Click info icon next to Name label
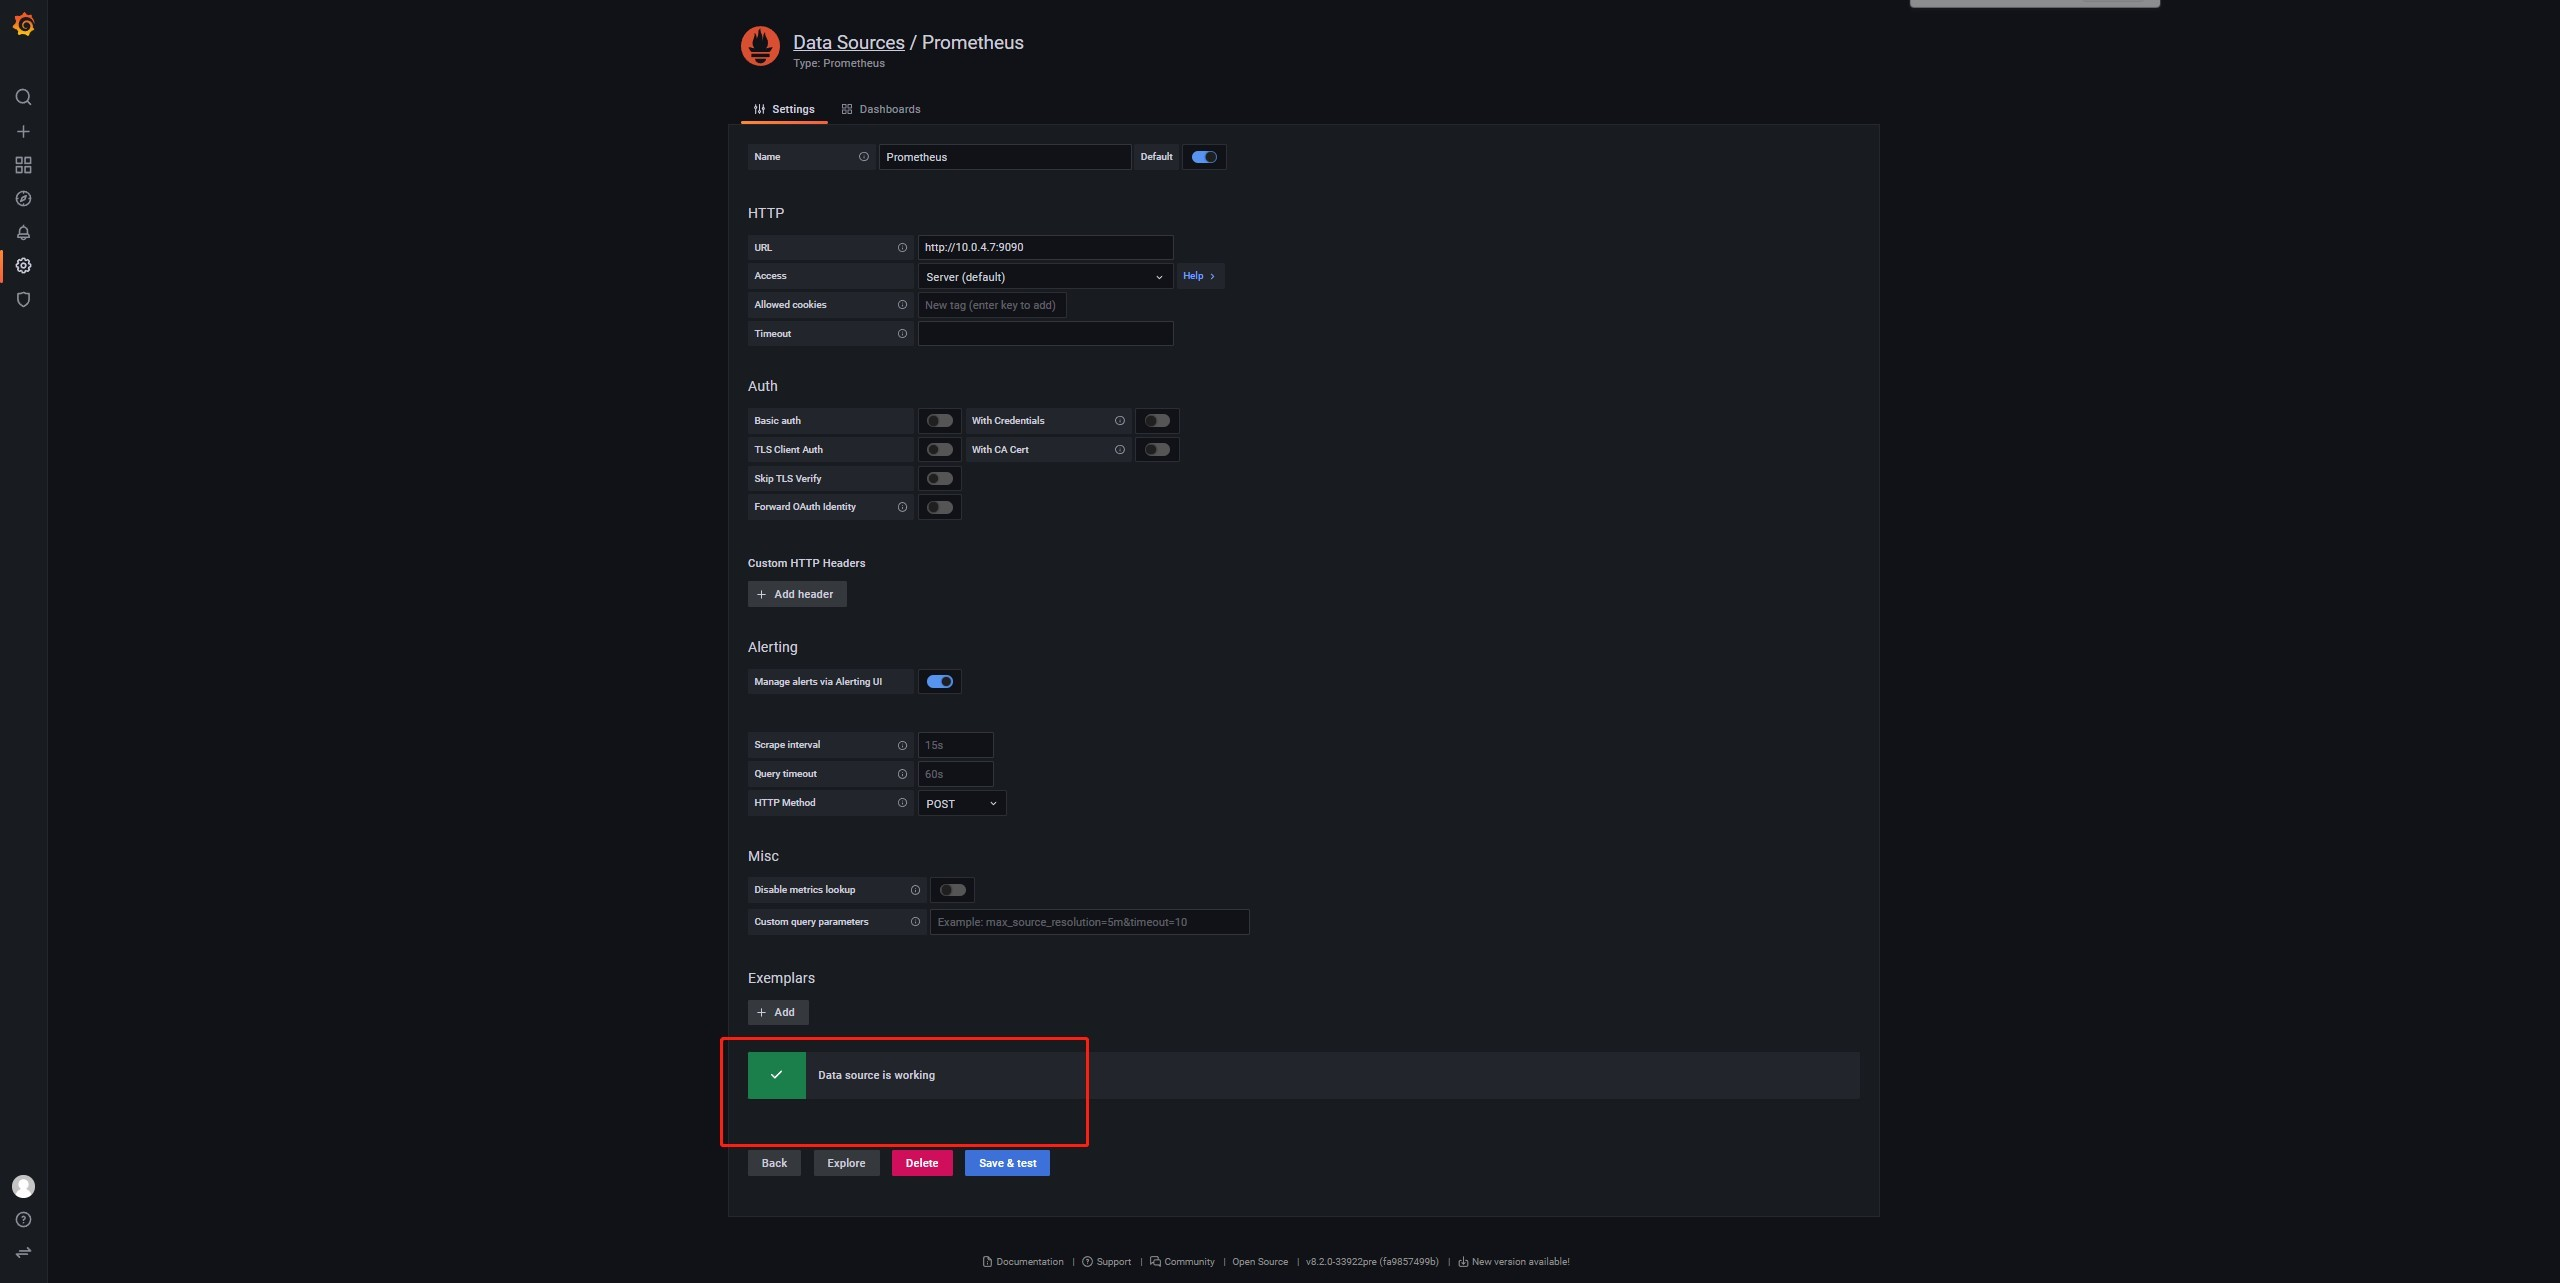Viewport: 2560px width, 1283px height. coord(864,157)
